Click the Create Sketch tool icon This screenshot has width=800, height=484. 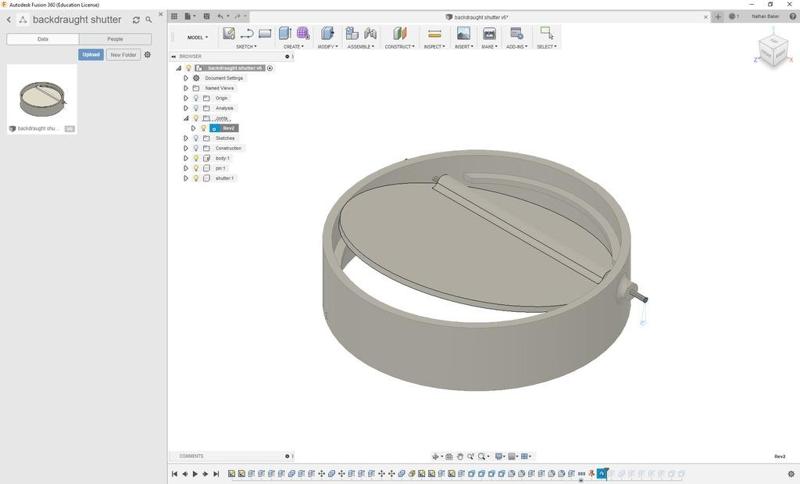229,34
